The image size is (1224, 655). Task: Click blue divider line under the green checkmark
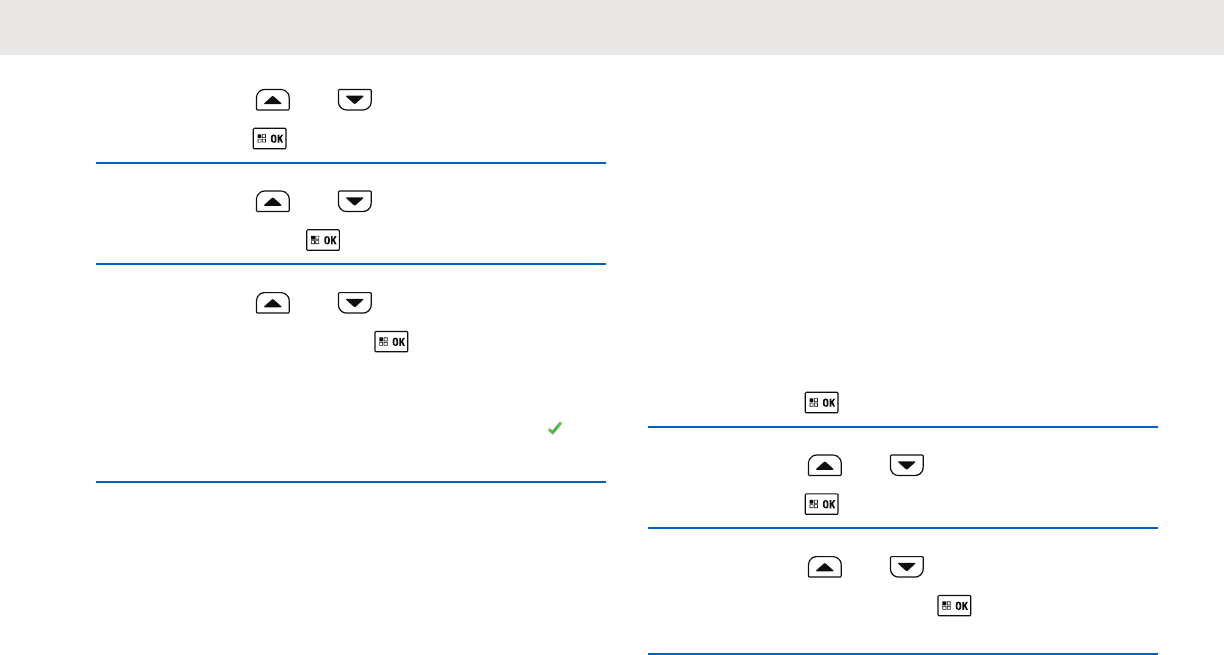(x=351, y=483)
